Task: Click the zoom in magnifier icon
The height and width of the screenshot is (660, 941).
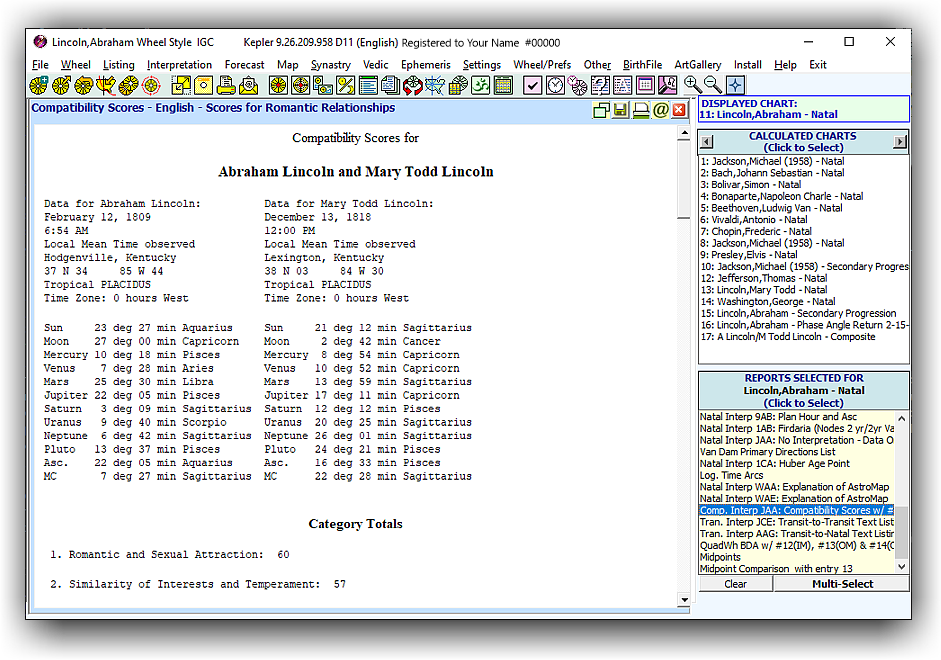Action: (692, 86)
